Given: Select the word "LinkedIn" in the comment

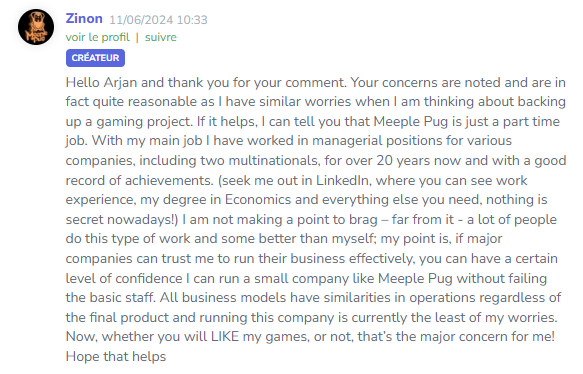Looking at the screenshot, I should pyautogui.click(x=342, y=180).
